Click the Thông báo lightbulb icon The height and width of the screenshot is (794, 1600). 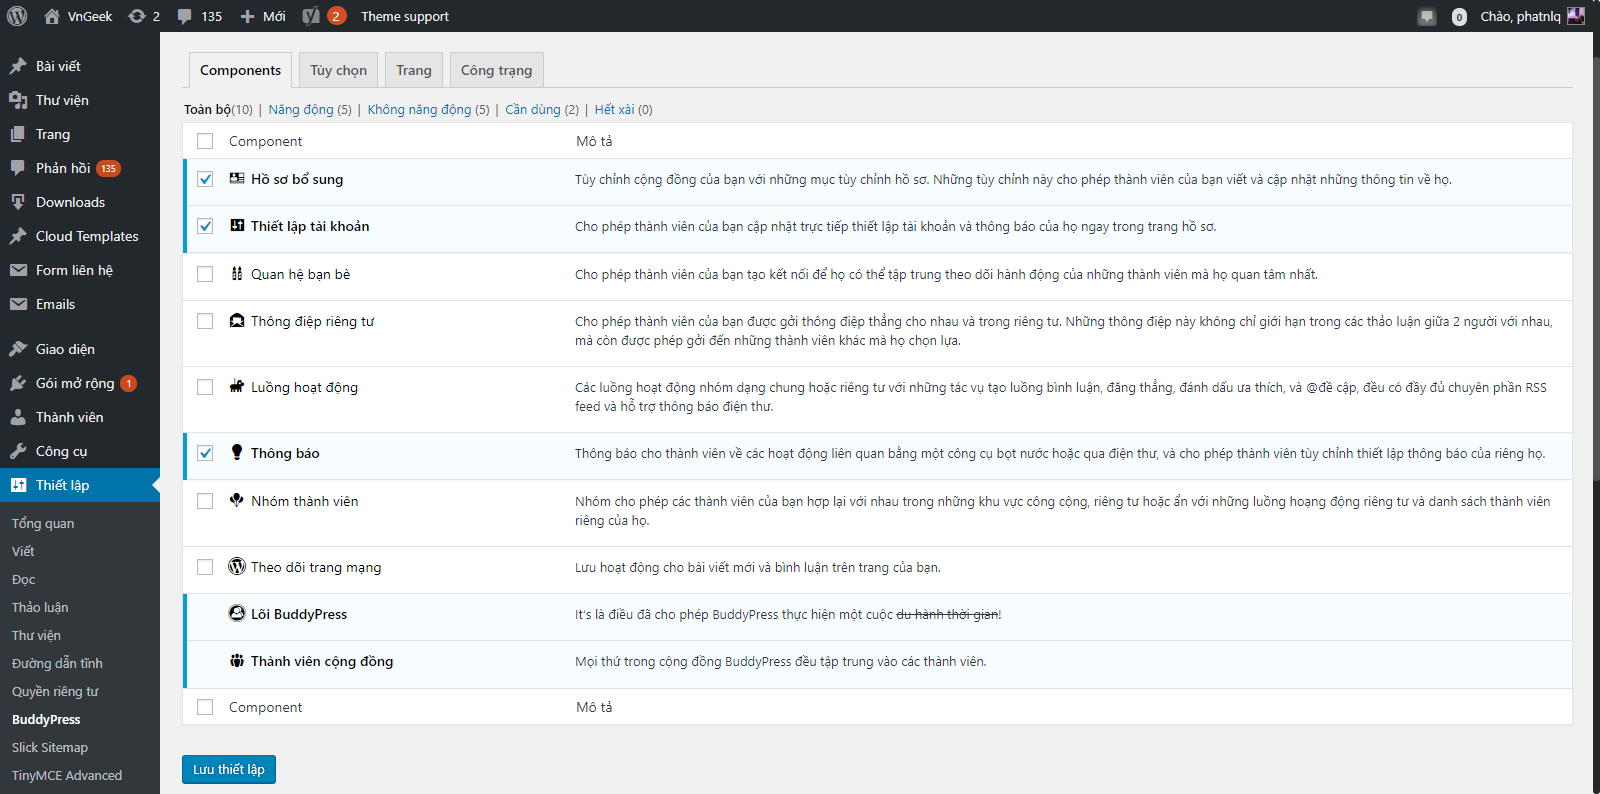237,452
